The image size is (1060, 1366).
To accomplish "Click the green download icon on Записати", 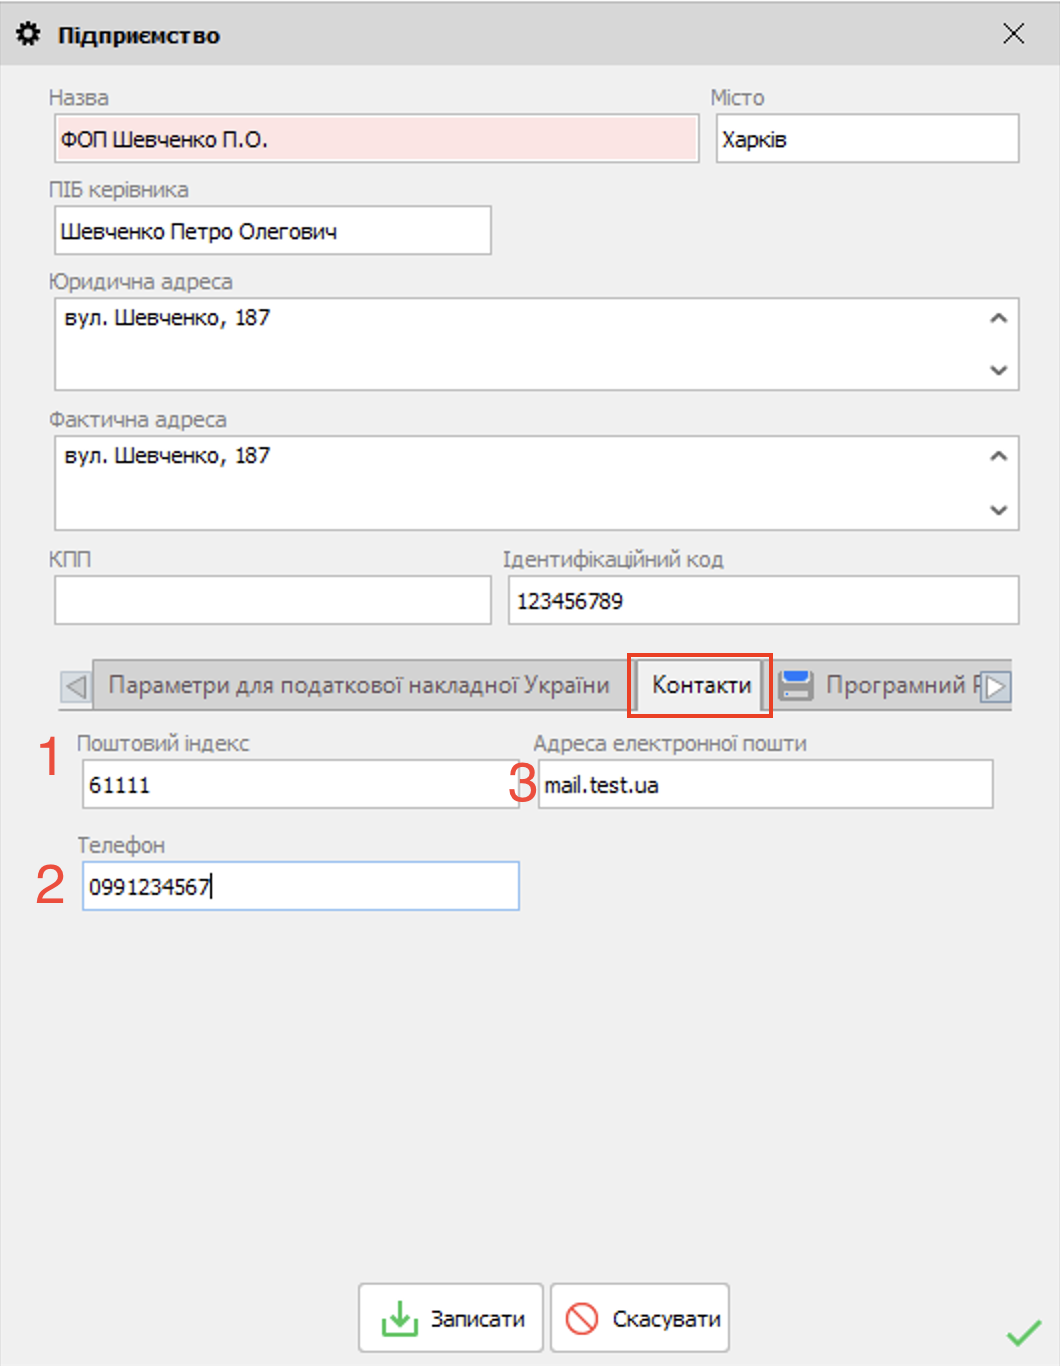I will pos(400,1318).
